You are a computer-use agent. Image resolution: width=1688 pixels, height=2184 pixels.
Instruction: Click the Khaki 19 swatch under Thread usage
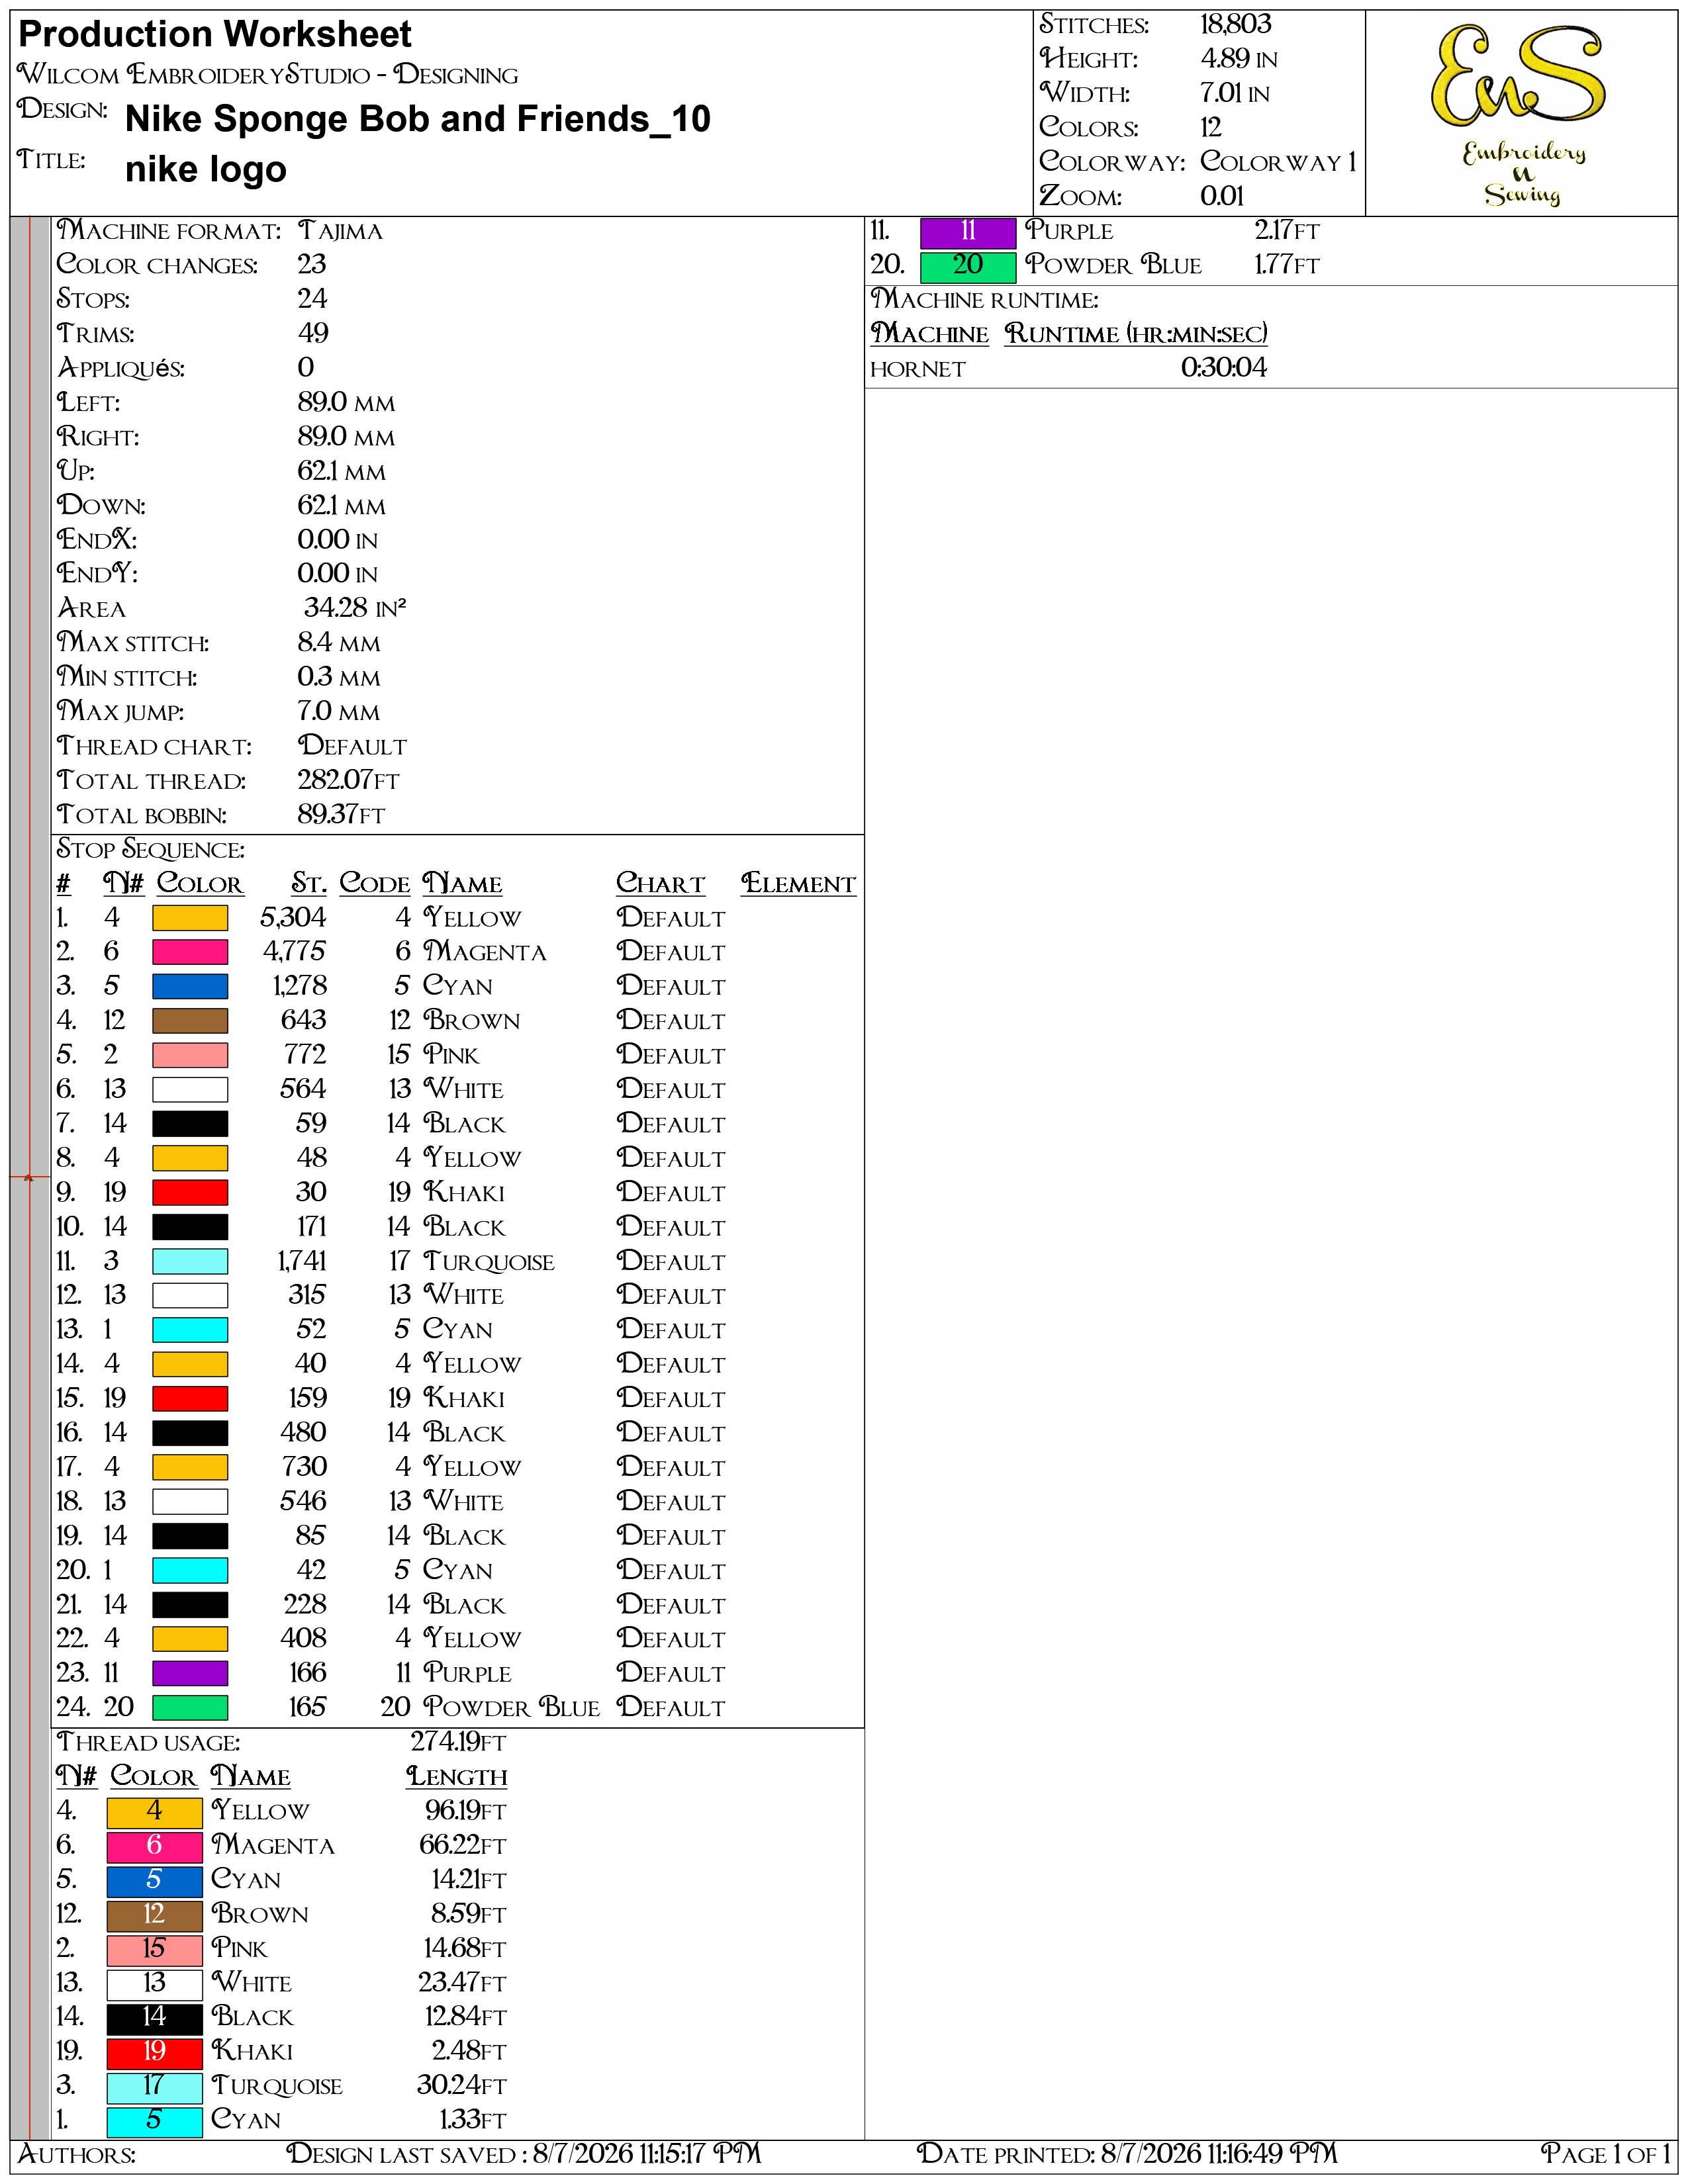(x=154, y=2052)
